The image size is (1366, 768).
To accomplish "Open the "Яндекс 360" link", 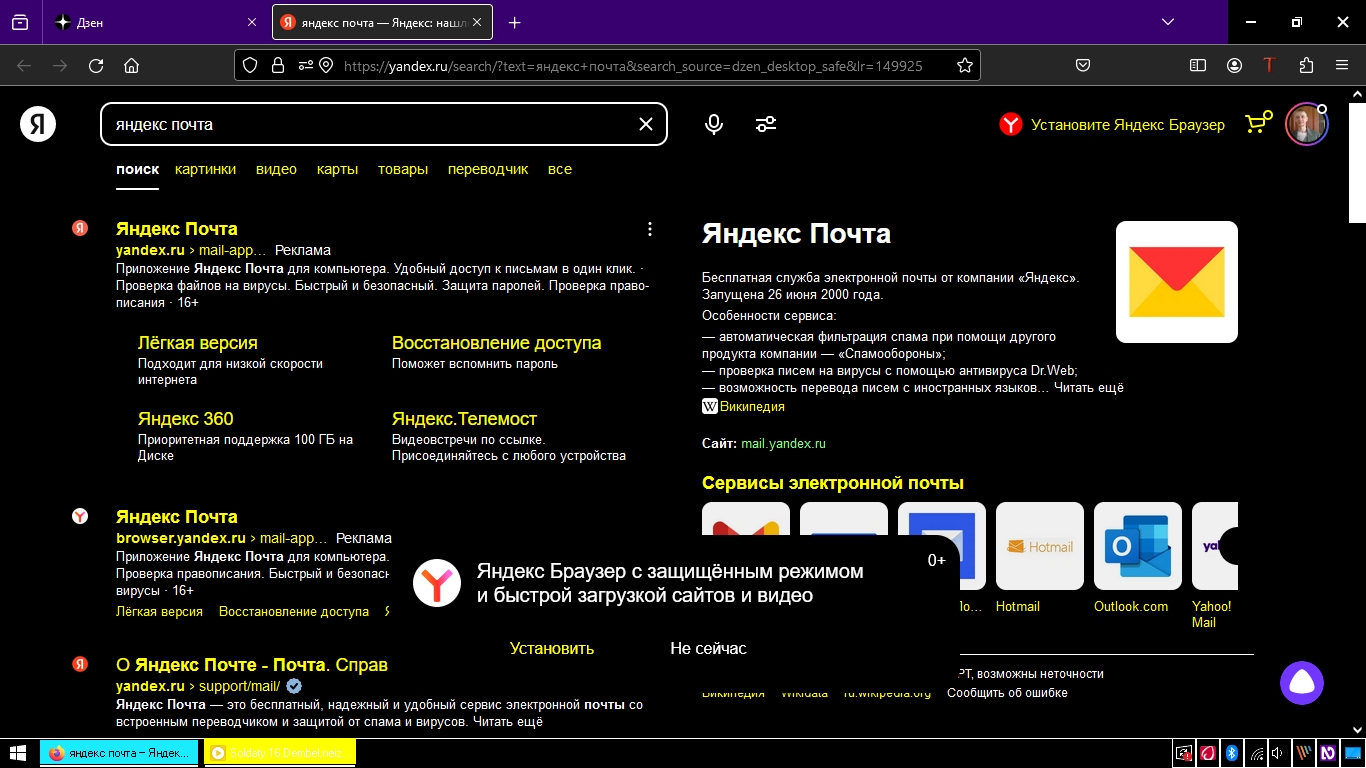I will (186, 419).
